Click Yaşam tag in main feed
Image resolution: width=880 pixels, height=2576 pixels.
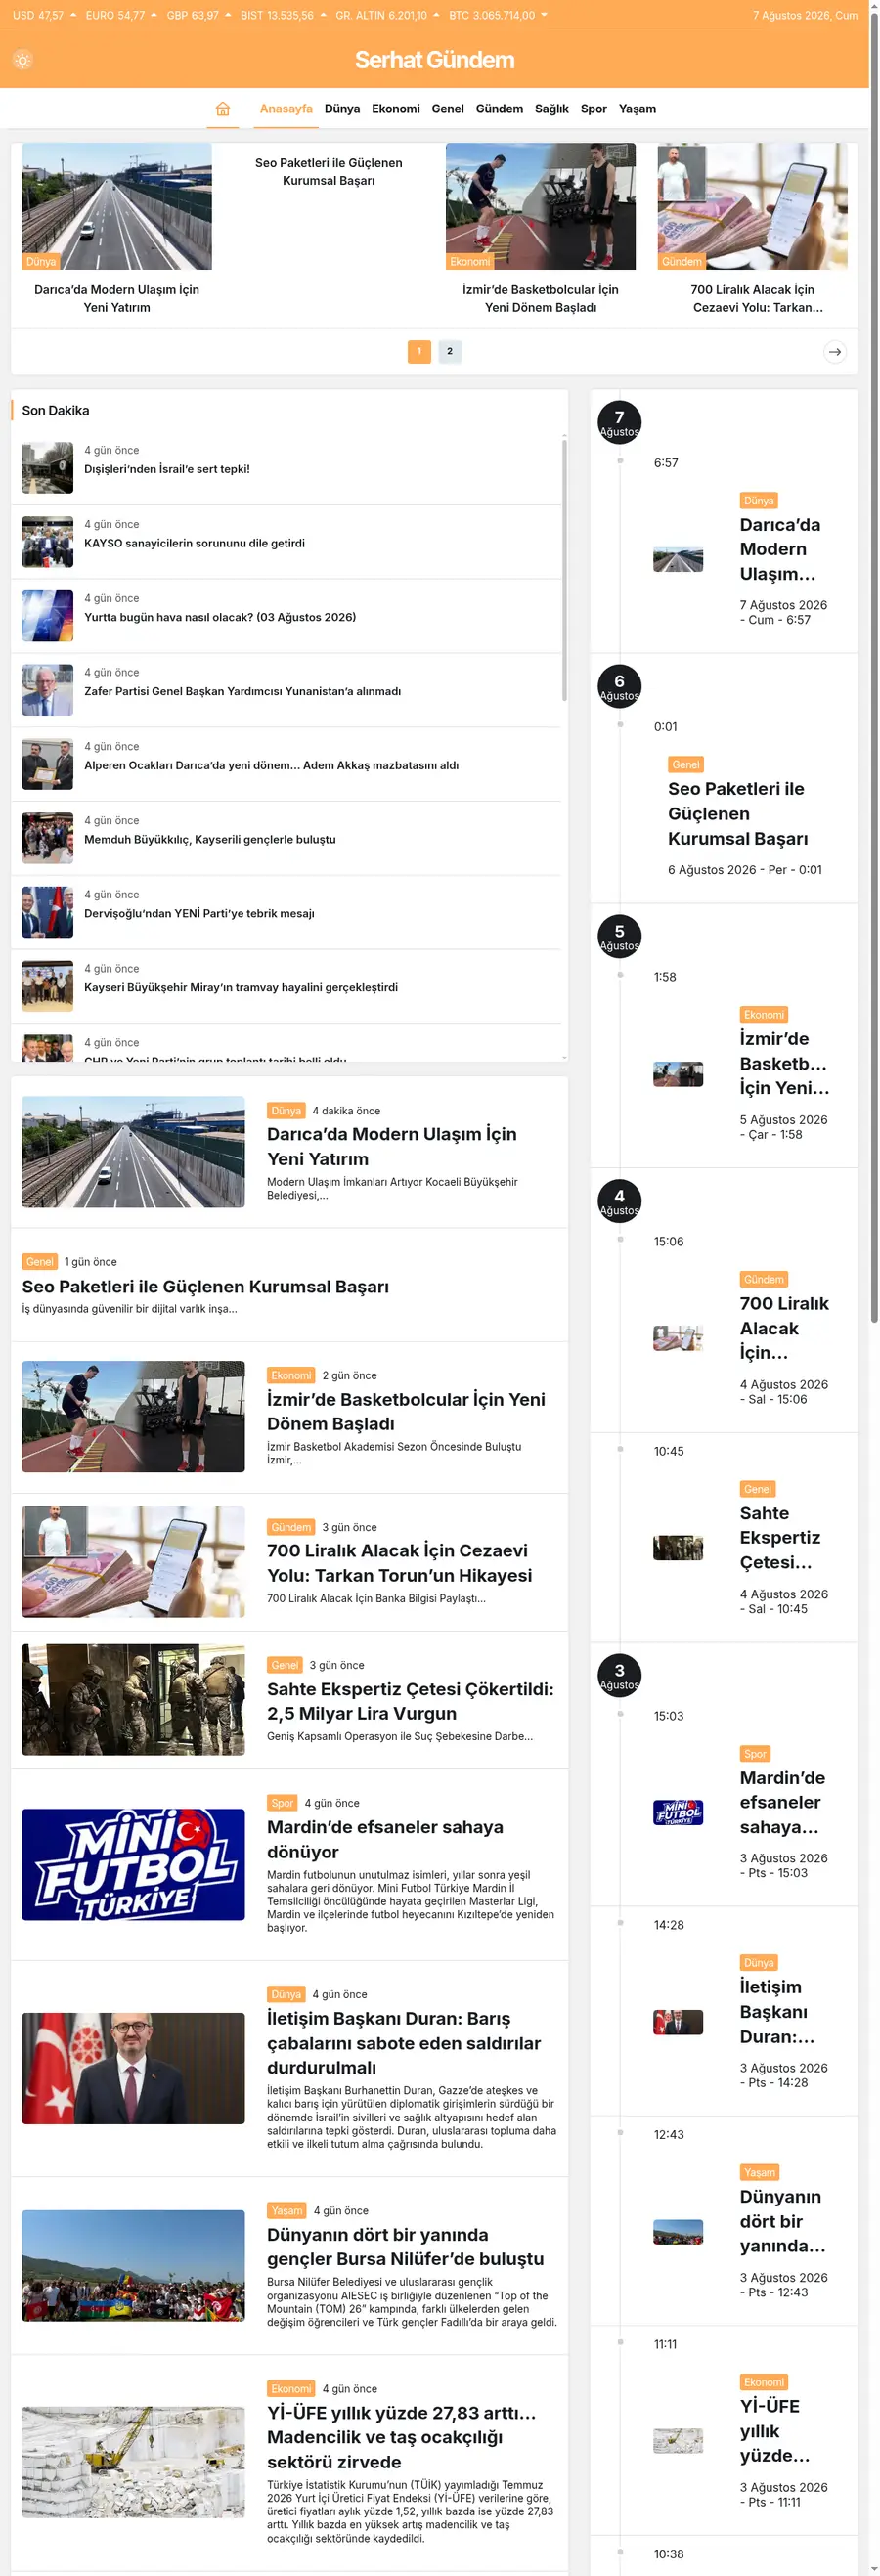point(287,2210)
